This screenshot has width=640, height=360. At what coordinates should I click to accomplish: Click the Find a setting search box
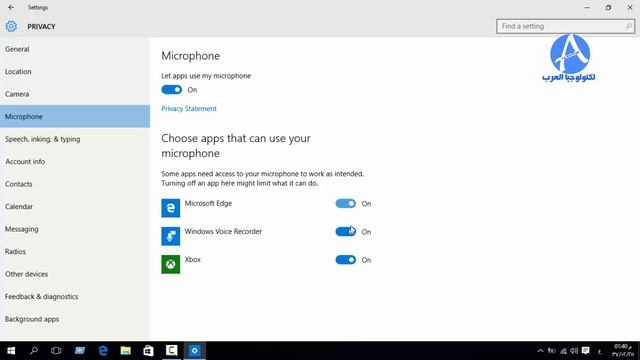pyautogui.click(x=565, y=26)
